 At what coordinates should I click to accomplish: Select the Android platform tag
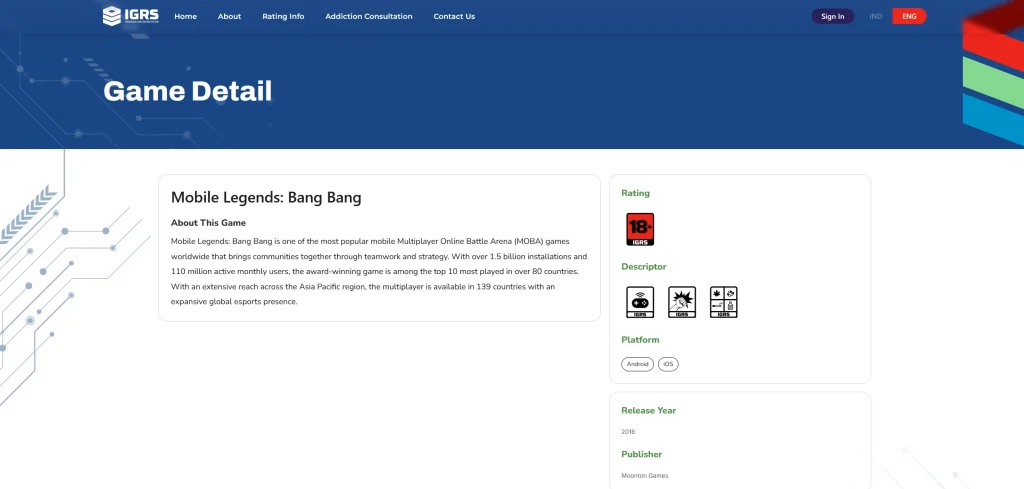point(637,364)
